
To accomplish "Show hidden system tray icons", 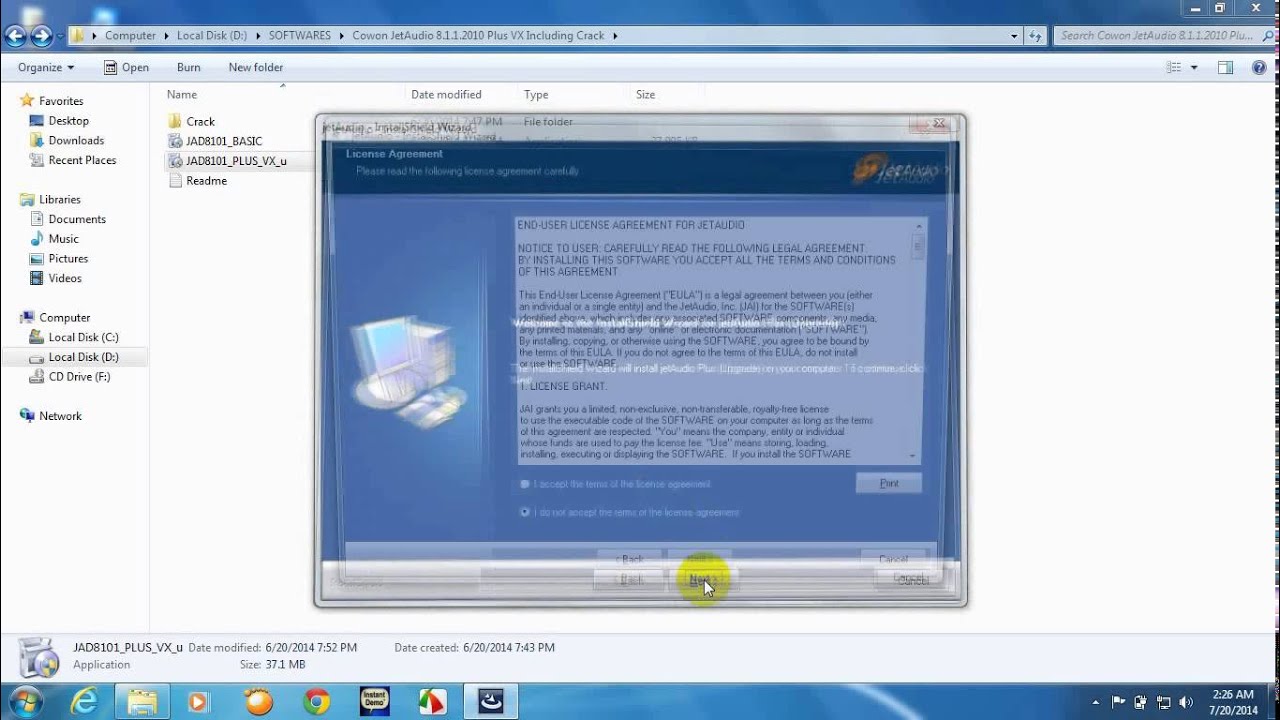I will 1096,702.
